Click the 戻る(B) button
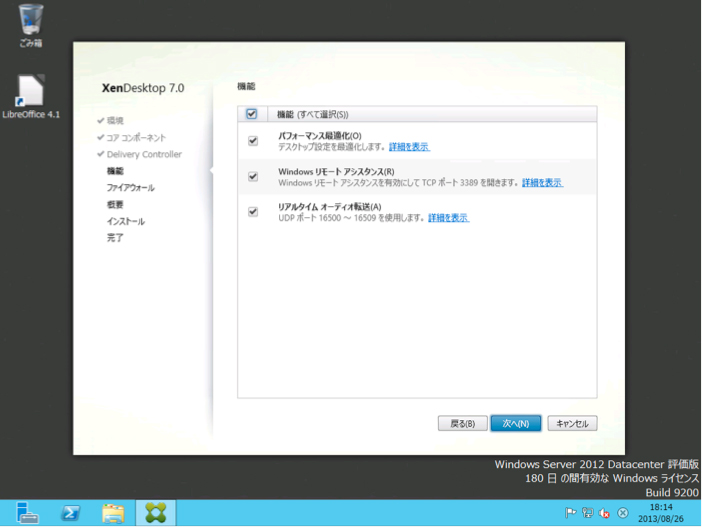Image resolution: width=702 pixels, height=527 pixels. [462, 424]
